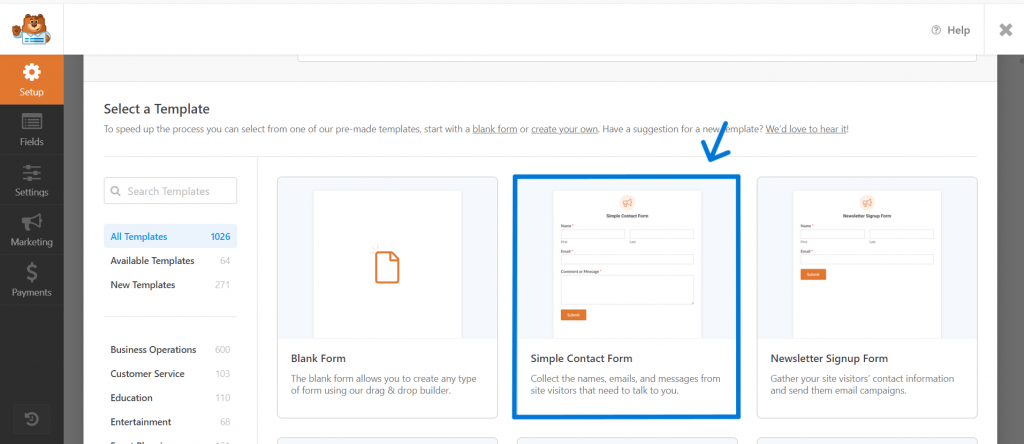The height and width of the screenshot is (444, 1024).
Task: Follow the 'blank form' link
Action: tap(494, 129)
